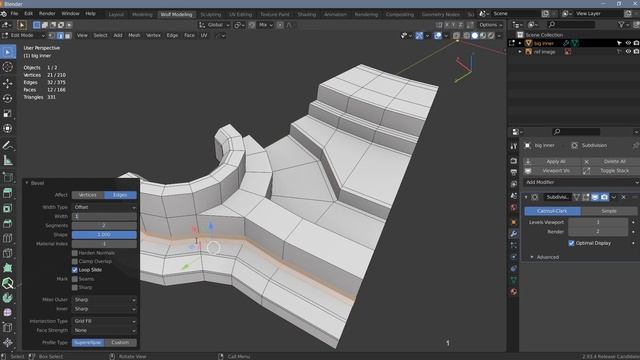Select the Shrink/Fatten tool
640x360 pixels.
(8, 343)
